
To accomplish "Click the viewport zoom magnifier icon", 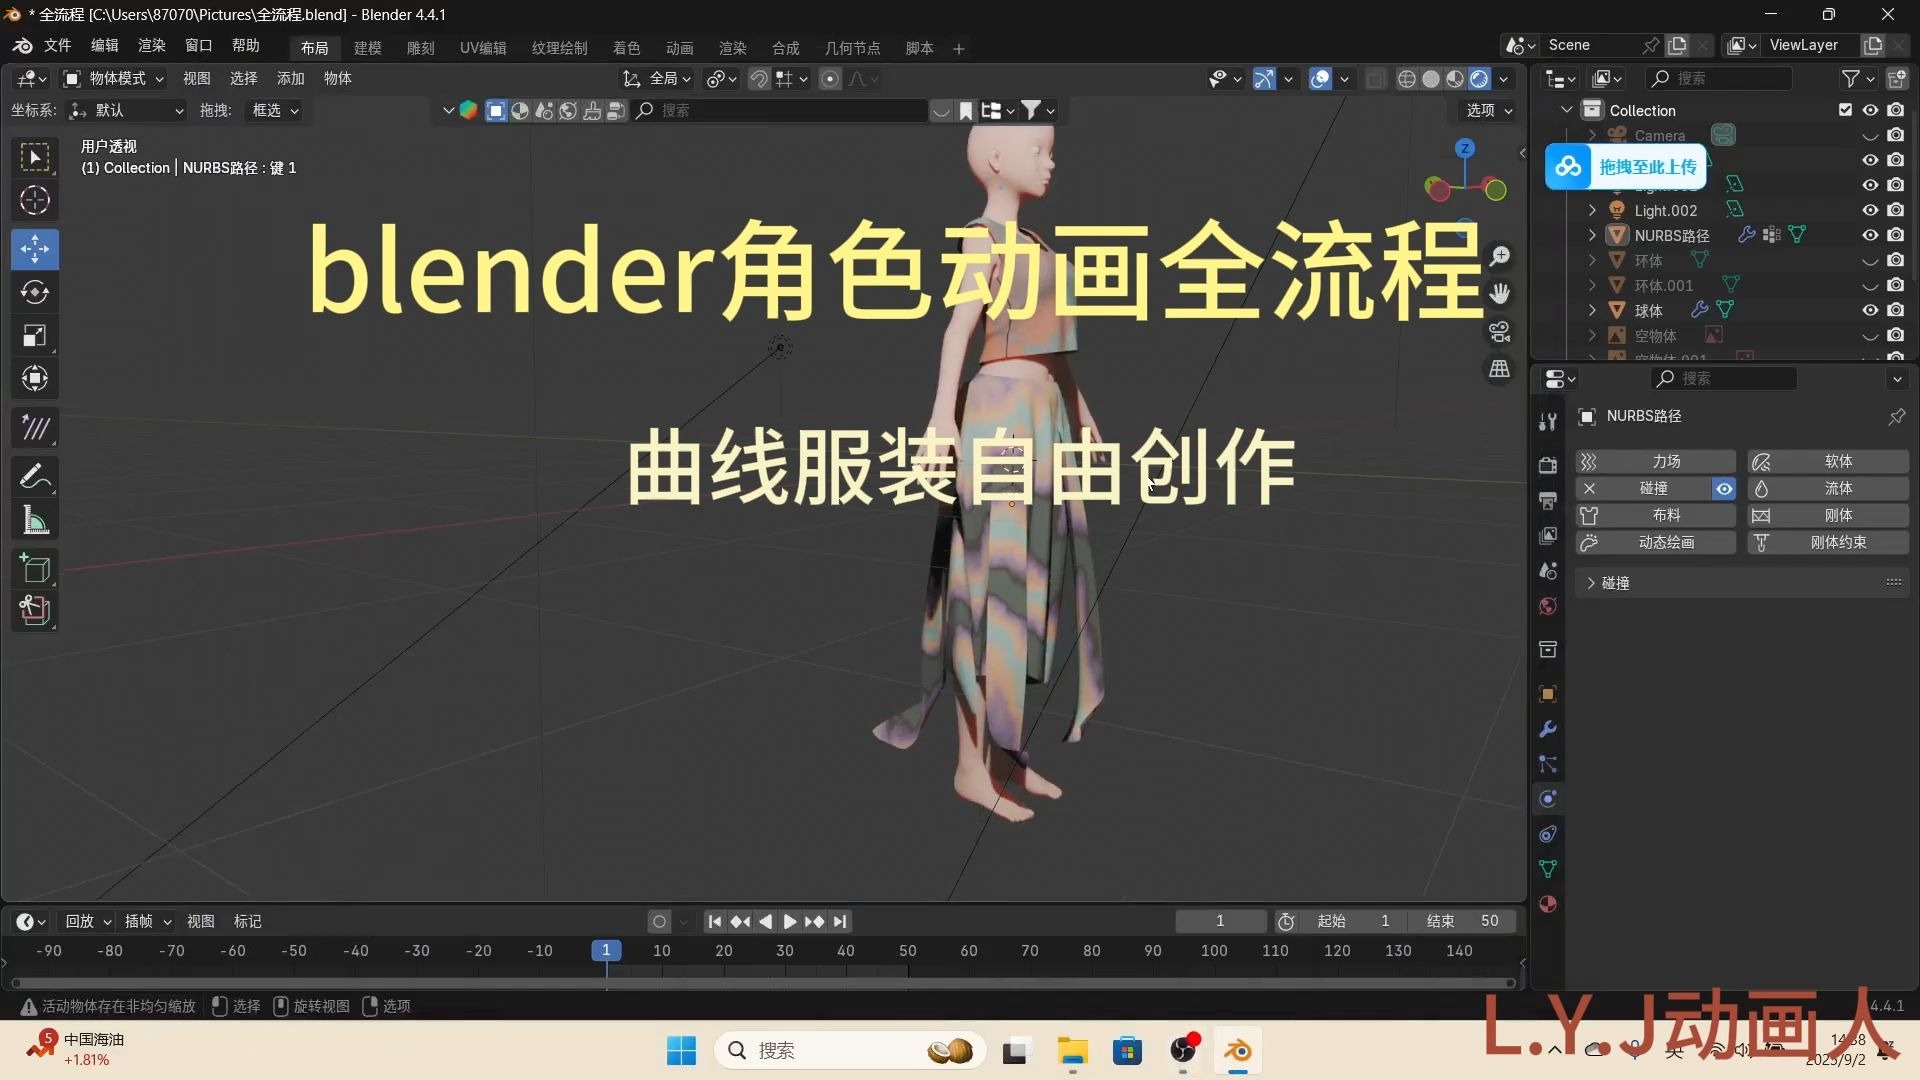I will click(x=1500, y=257).
